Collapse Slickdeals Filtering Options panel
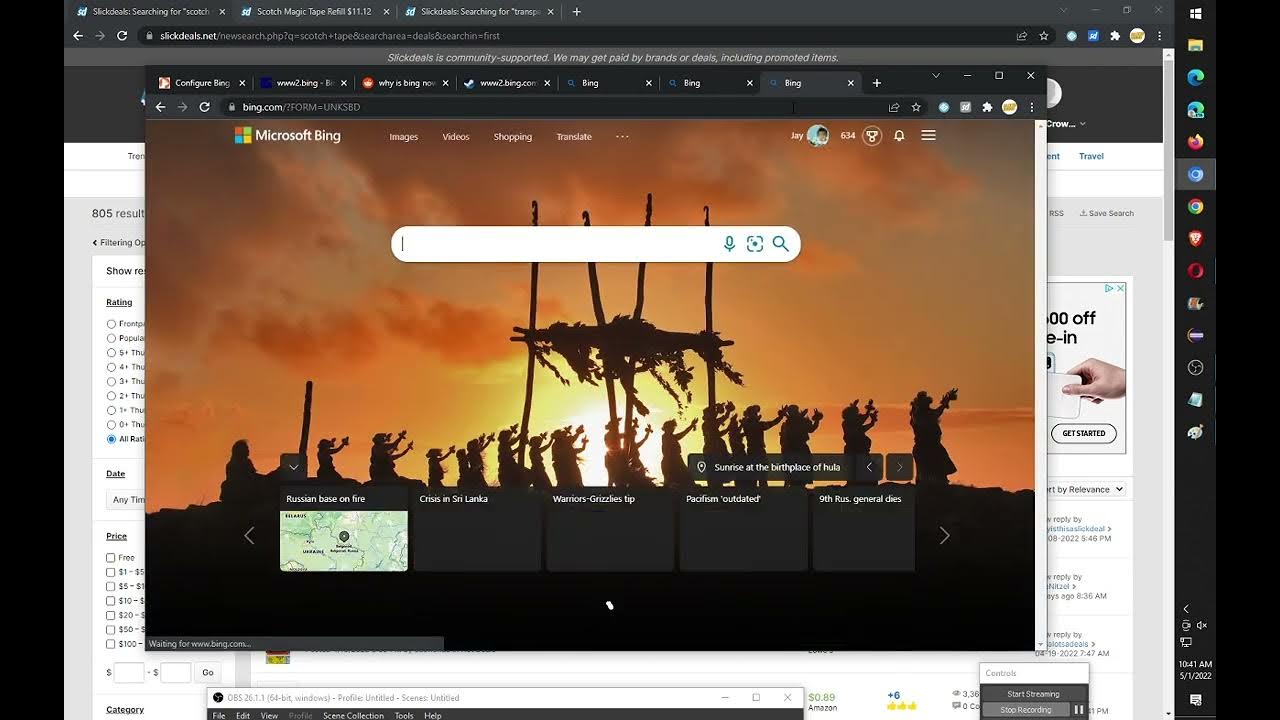Screen dimensions: 1280x720 tap(118, 242)
